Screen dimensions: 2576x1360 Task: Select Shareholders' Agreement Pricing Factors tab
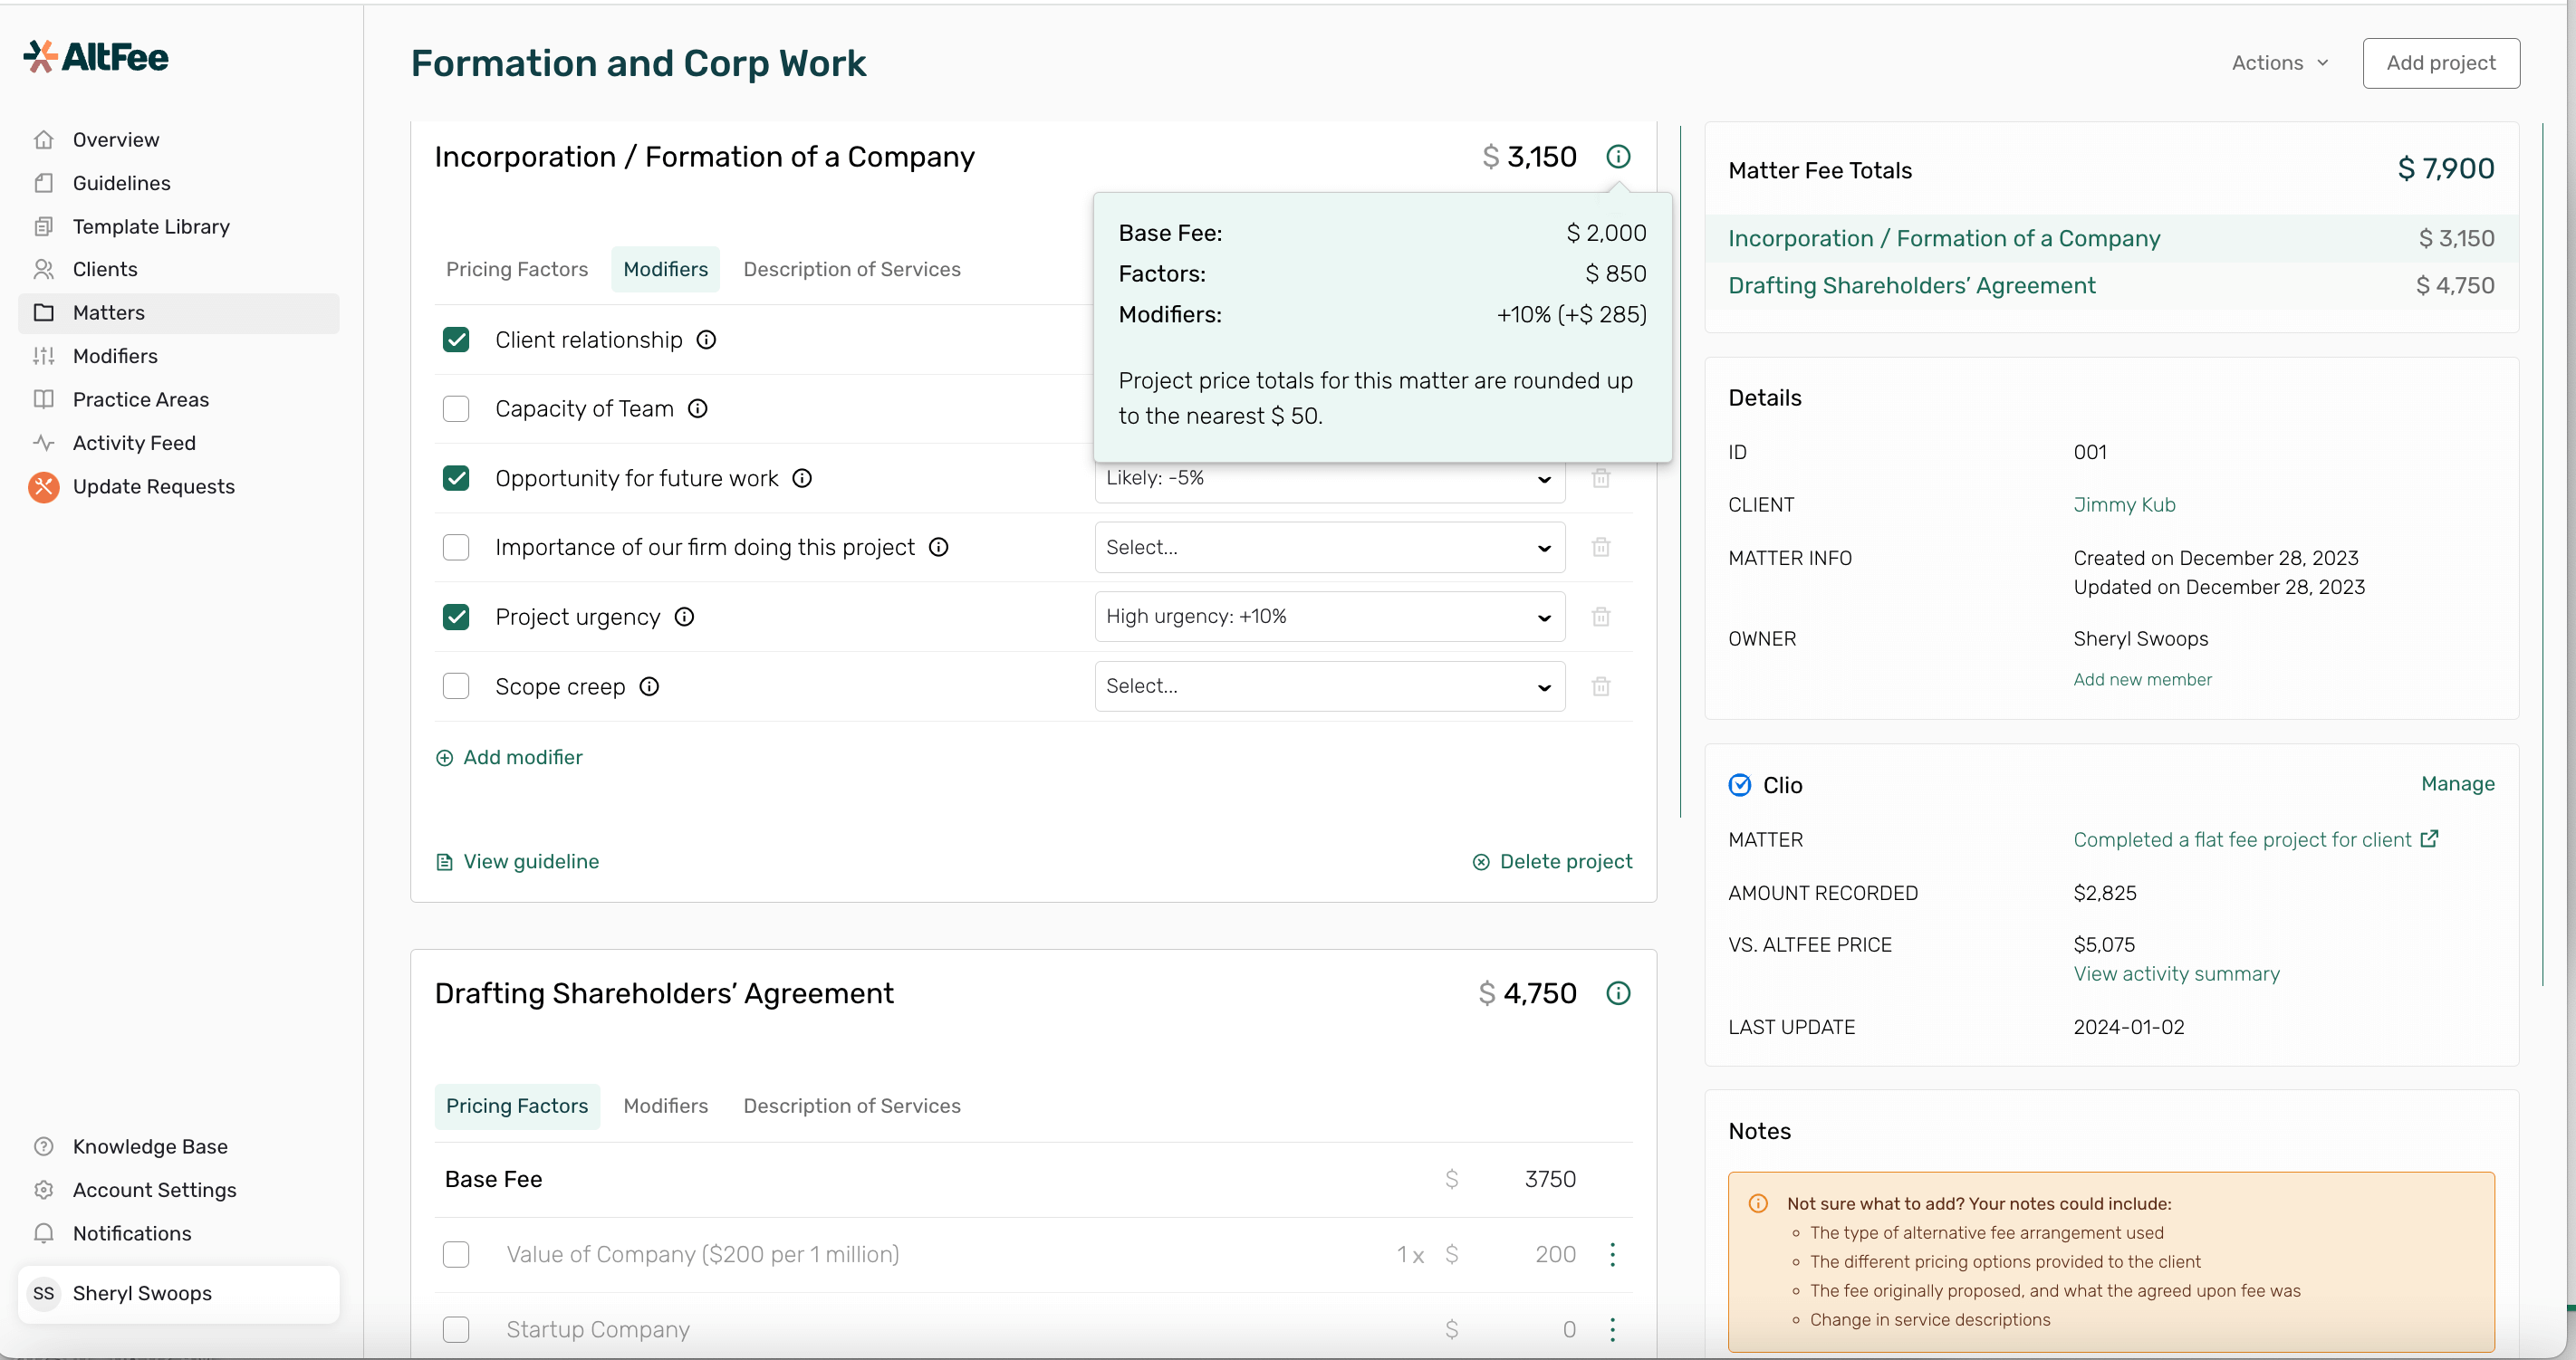[517, 1106]
